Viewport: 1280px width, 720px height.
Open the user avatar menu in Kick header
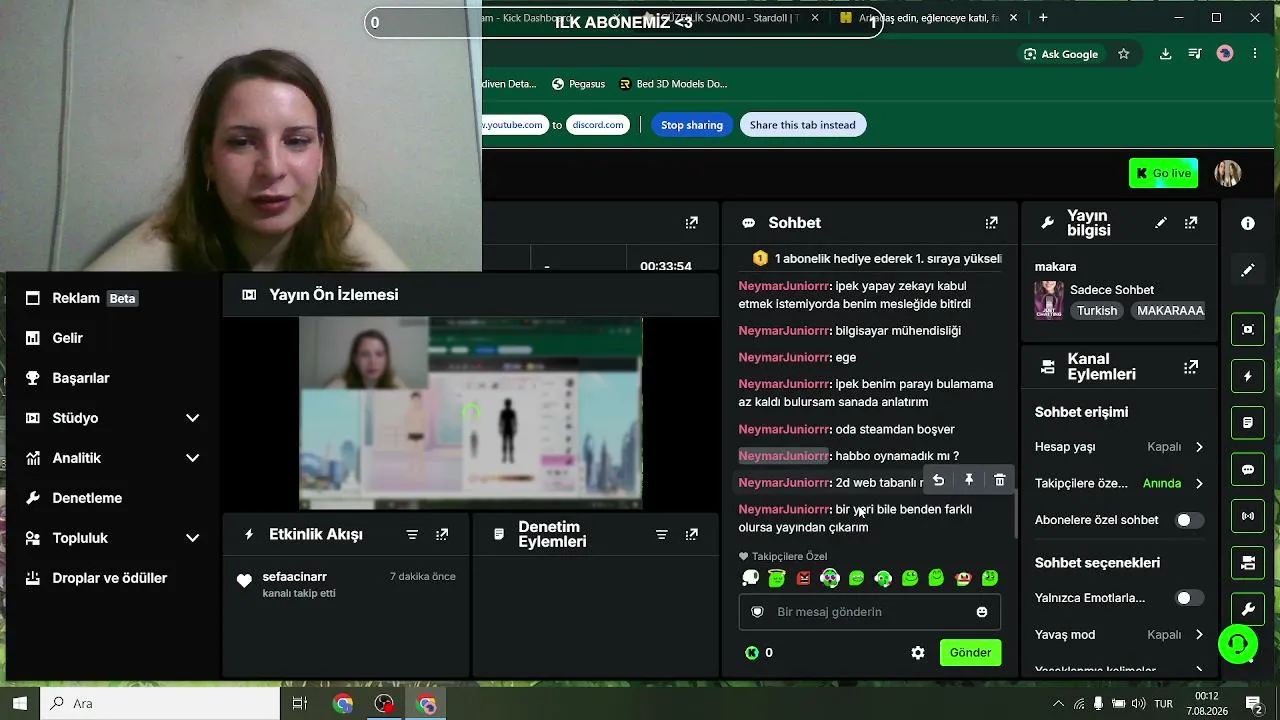pyautogui.click(x=1228, y=173)
